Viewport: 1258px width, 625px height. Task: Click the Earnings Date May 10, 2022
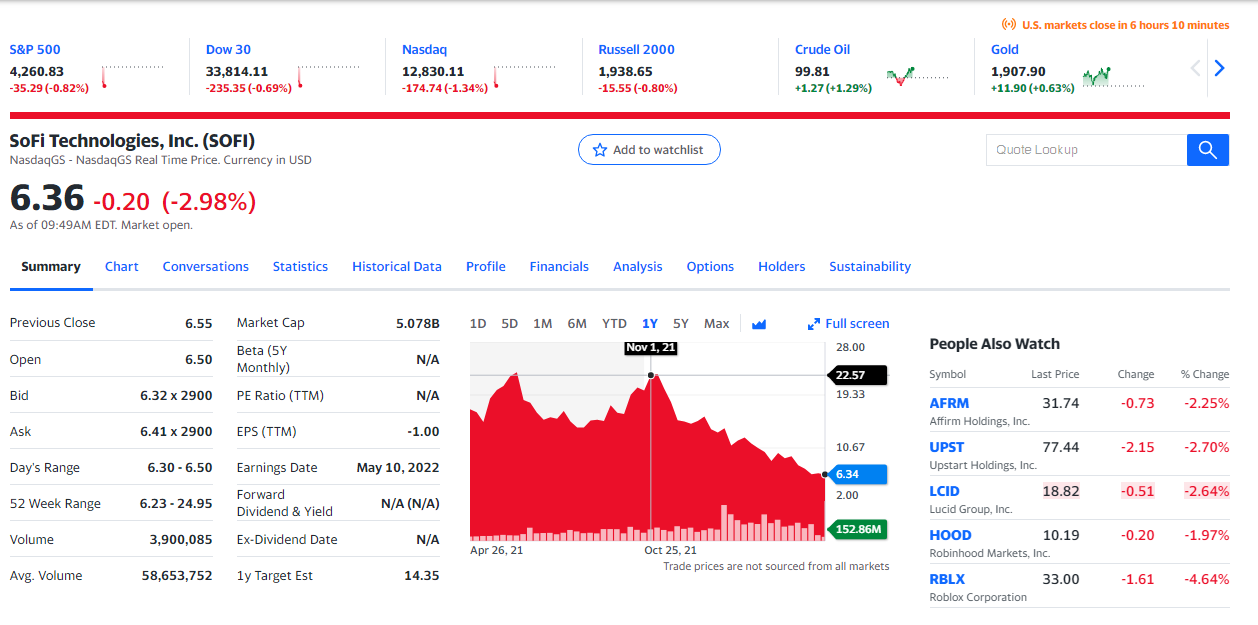pyautogui.click(x=398, y=468)
